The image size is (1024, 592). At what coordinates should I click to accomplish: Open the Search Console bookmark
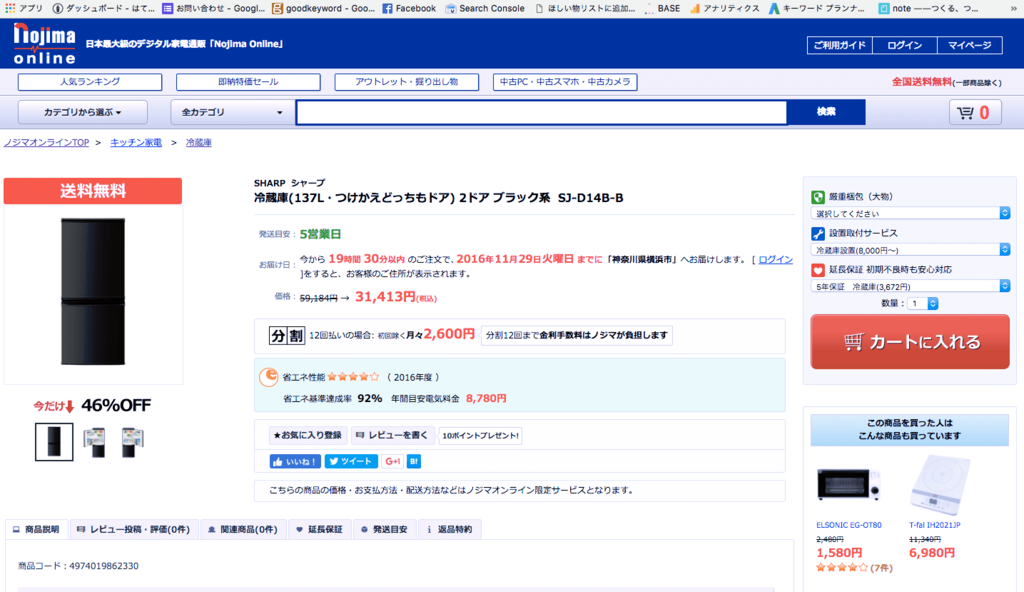(485, 8)
